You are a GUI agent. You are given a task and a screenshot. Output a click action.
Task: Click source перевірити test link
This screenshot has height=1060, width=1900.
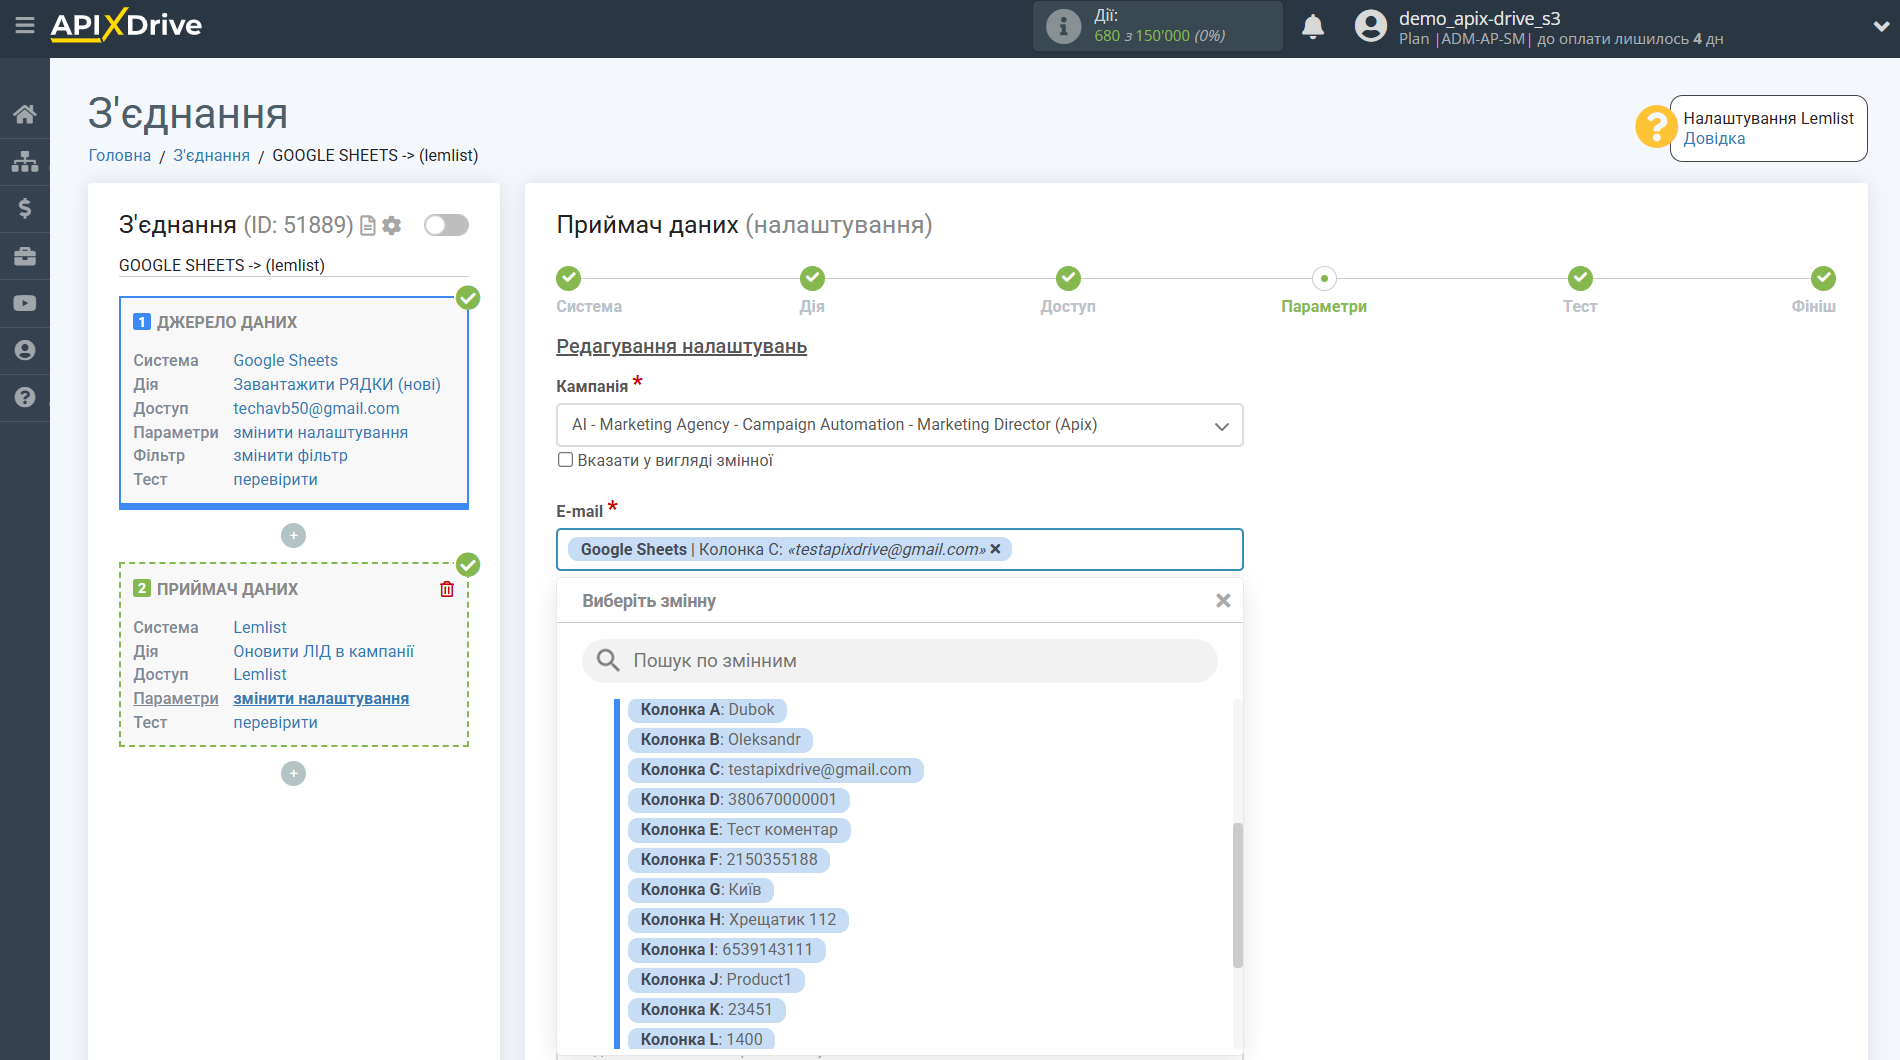(x=275, y=479)
